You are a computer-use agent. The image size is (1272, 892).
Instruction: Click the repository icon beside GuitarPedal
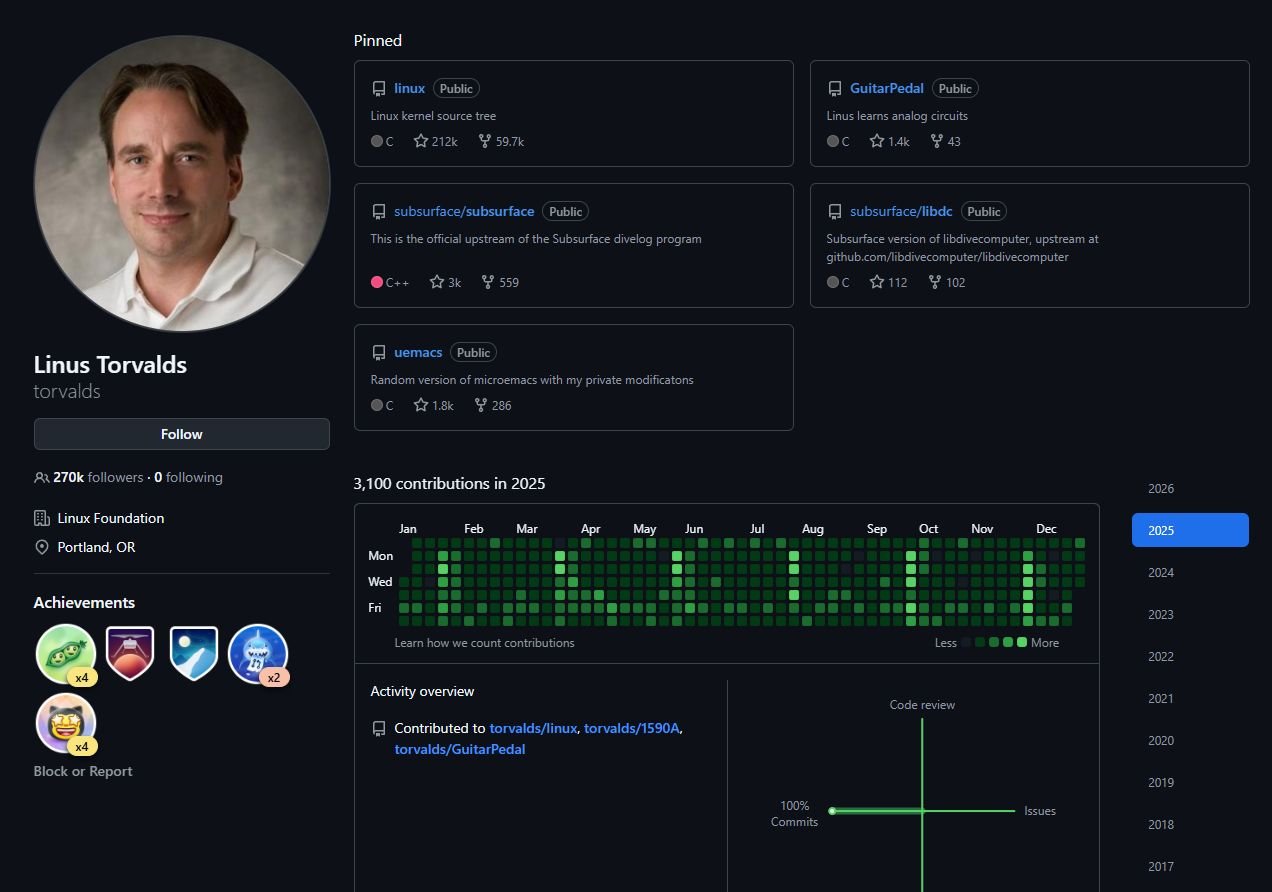click(x=835, y=89)
